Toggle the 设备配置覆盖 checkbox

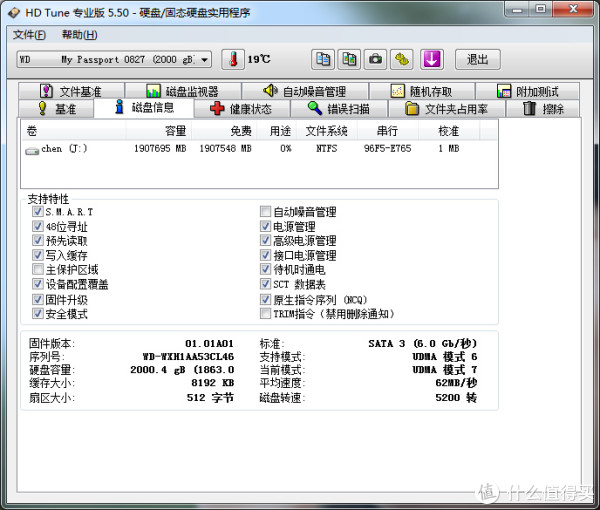38,284
